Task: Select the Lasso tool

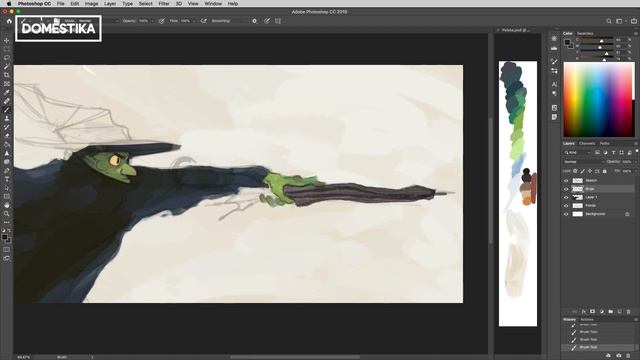Action: click(x=7, y=58)
